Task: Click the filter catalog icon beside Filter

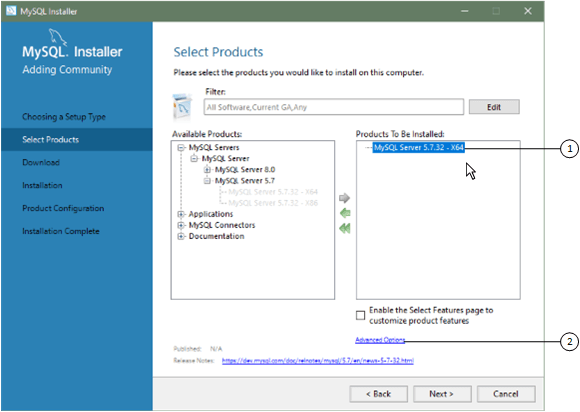Action: pyautogui.click(x=182, y=107)
